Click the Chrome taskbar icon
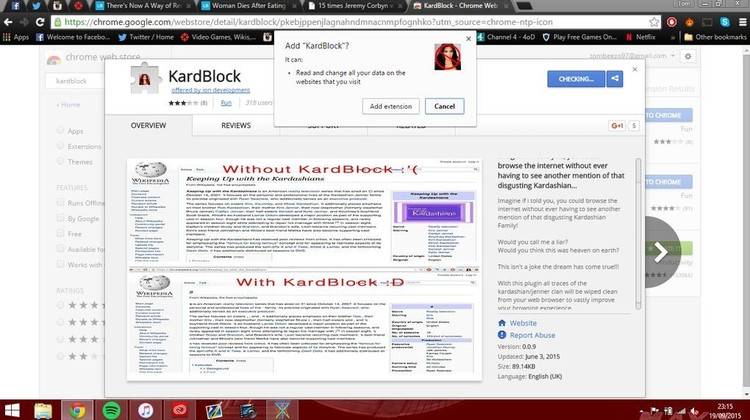Viewport: 750px width, 420px height. point(77,410)
